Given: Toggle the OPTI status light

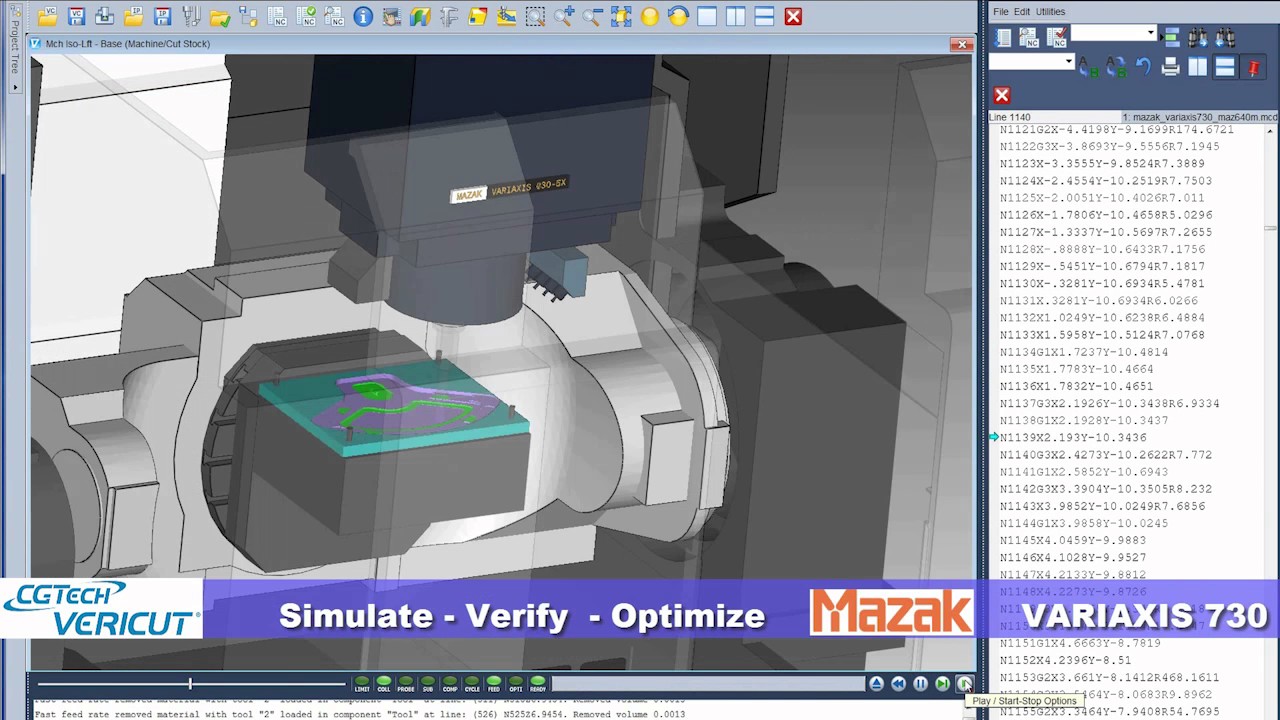Looking at the screenshot, I should pyautogui.click(x=516, y=683).
